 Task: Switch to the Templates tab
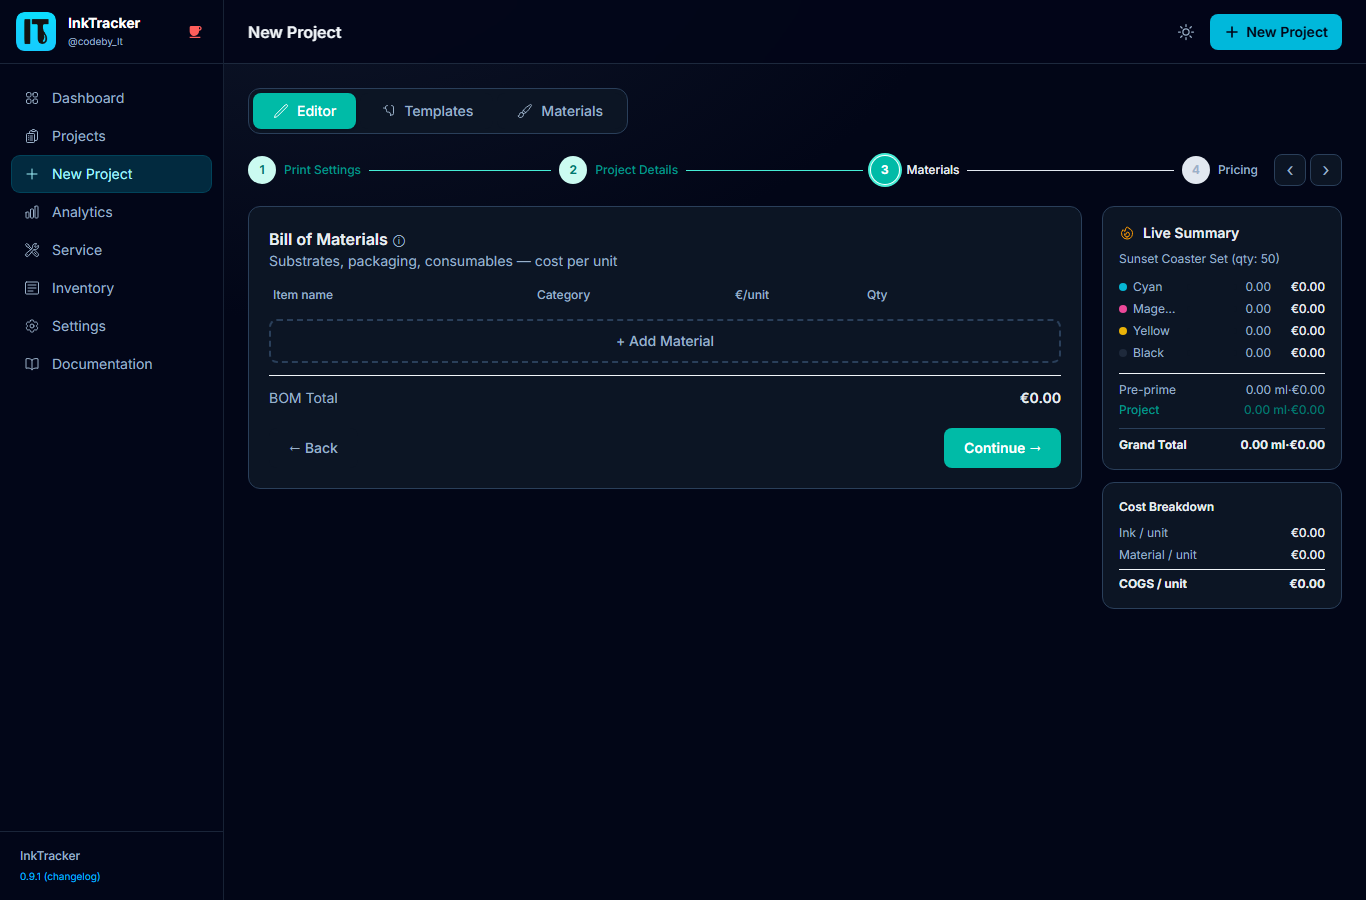(x=428, y=111)
